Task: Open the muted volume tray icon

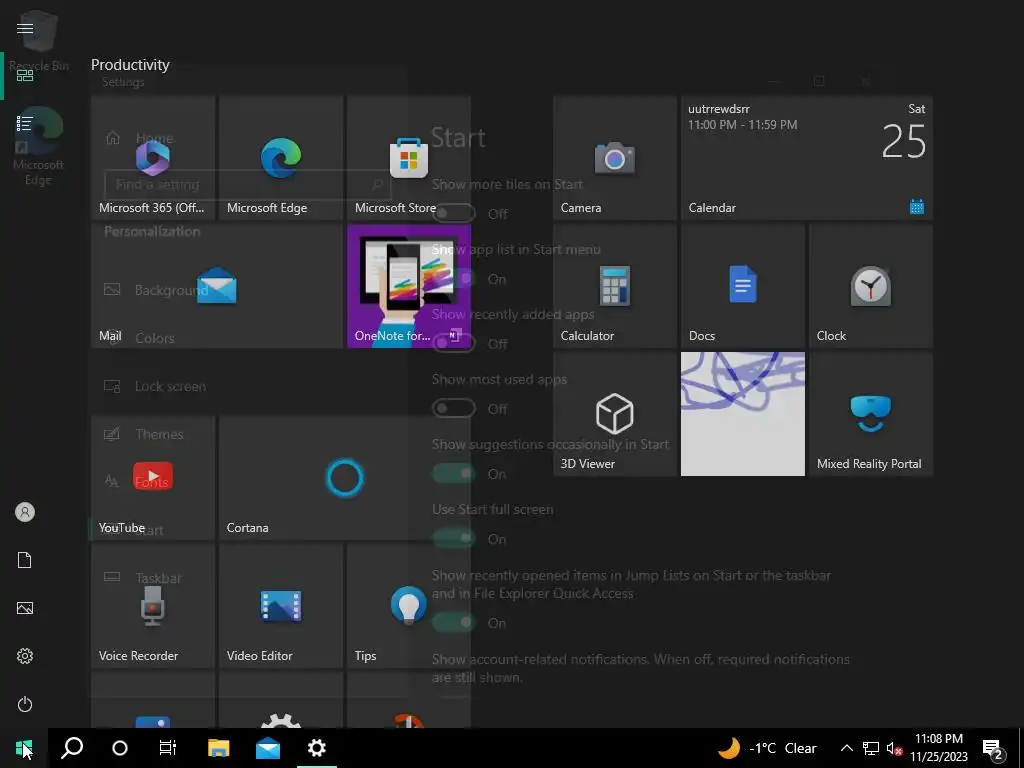Action: pyautogui.click(x=894, y=748)
